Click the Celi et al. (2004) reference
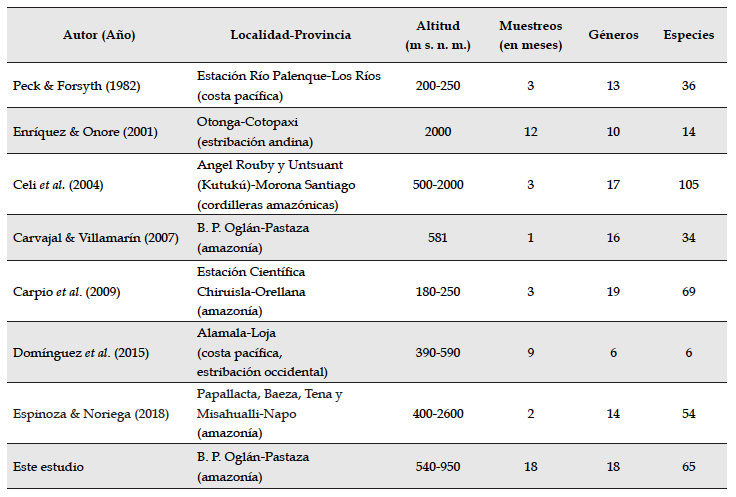The width and height of the screenshot is (736, 497). (57, 185)
